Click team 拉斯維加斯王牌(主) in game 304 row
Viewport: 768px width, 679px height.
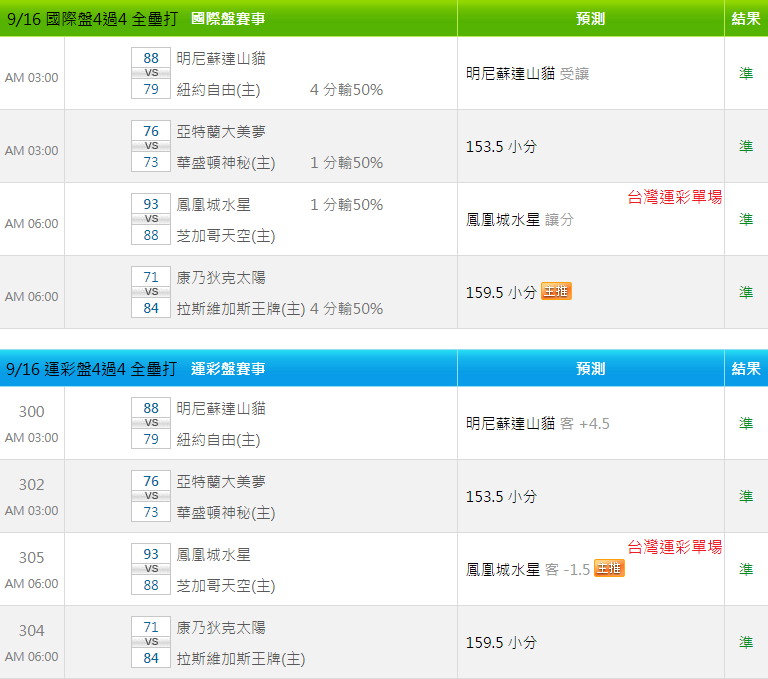241,659
